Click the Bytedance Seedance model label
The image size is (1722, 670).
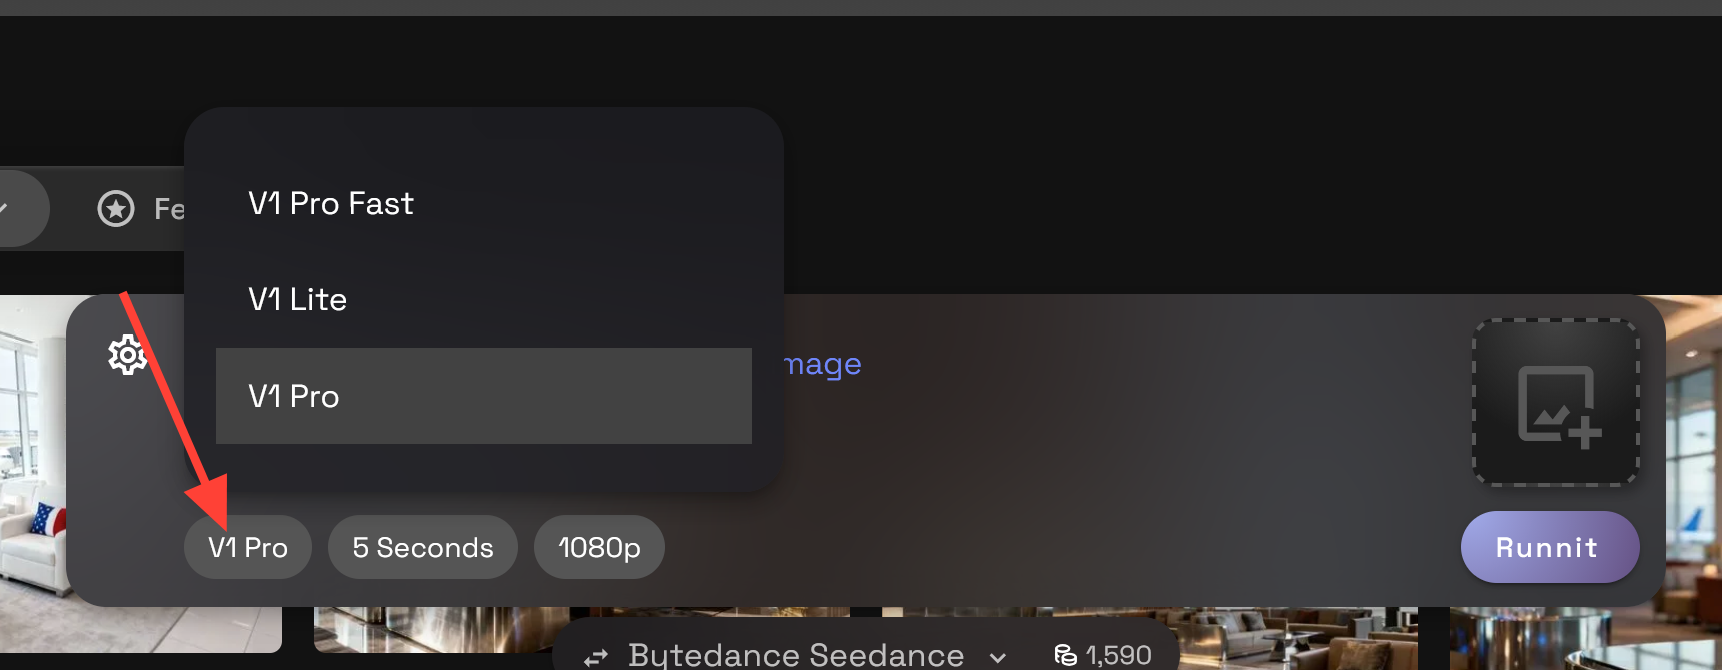[796, 655]
